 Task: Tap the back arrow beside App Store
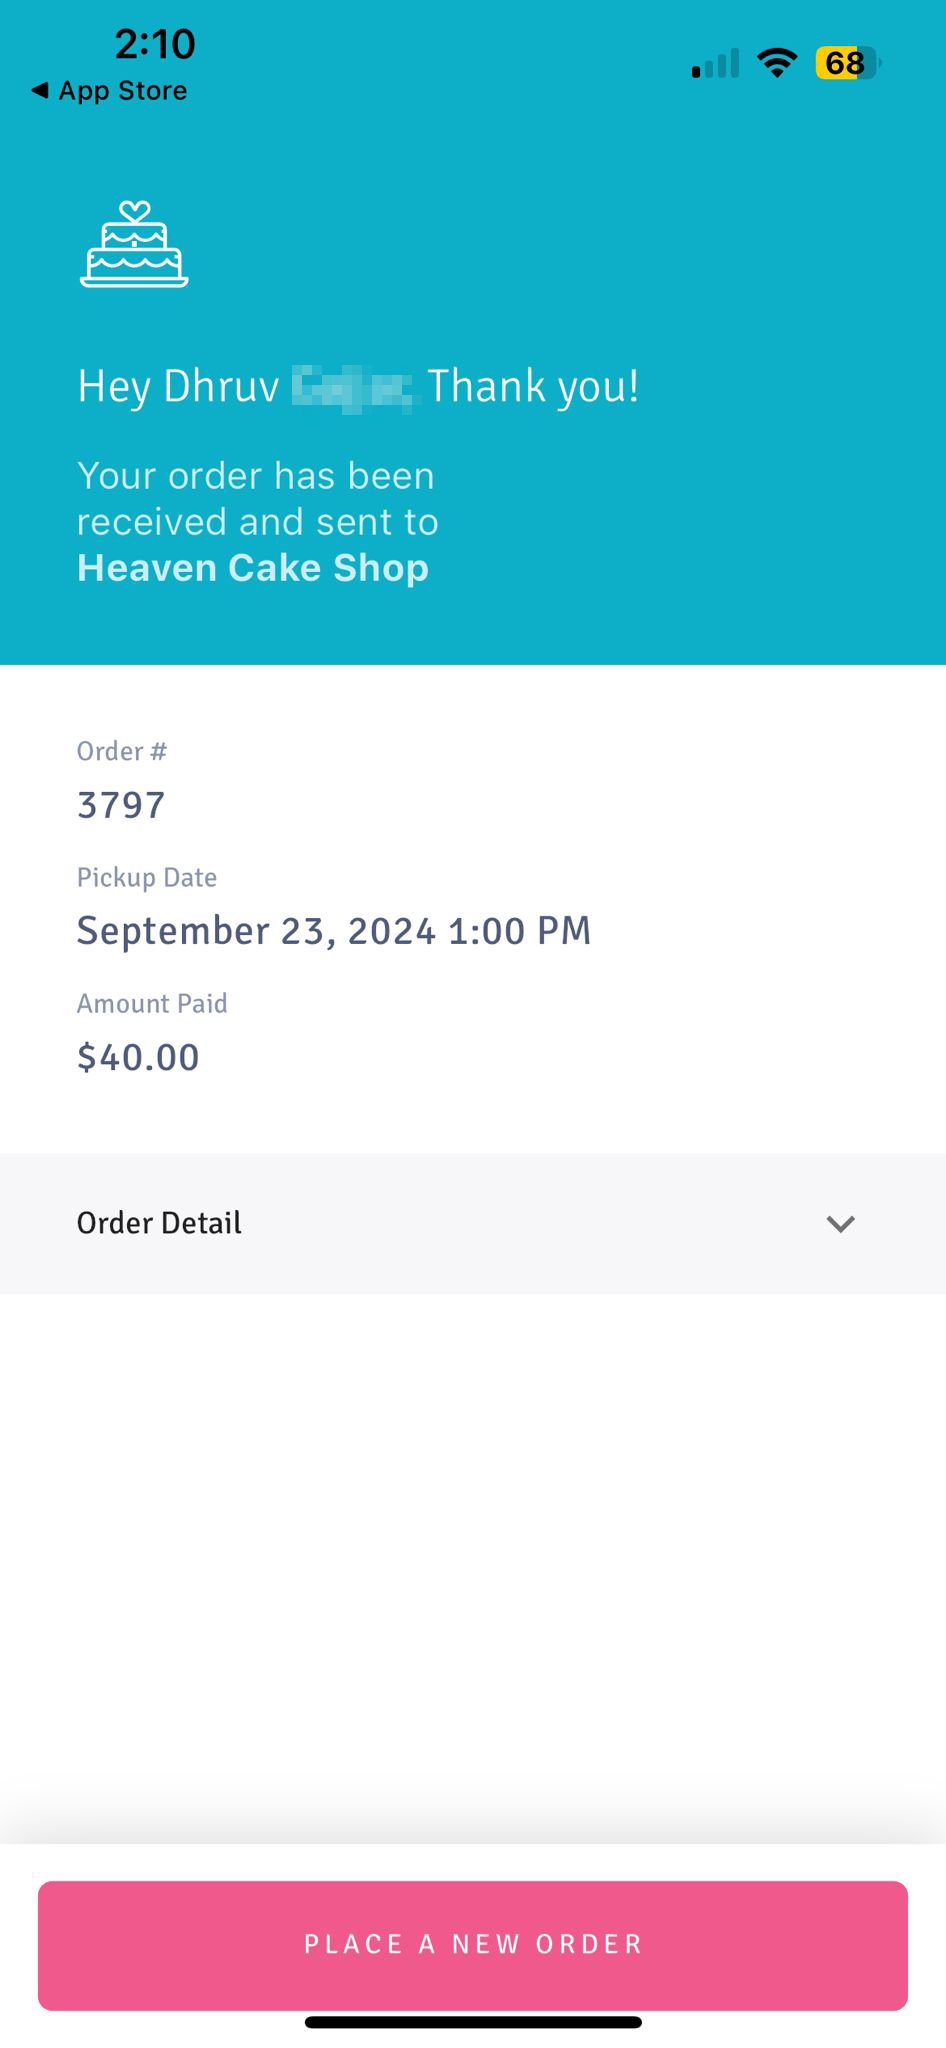[40, 91]
